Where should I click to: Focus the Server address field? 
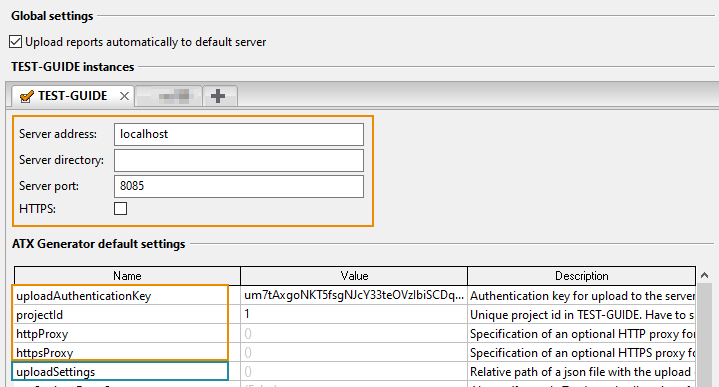[239, 134]
